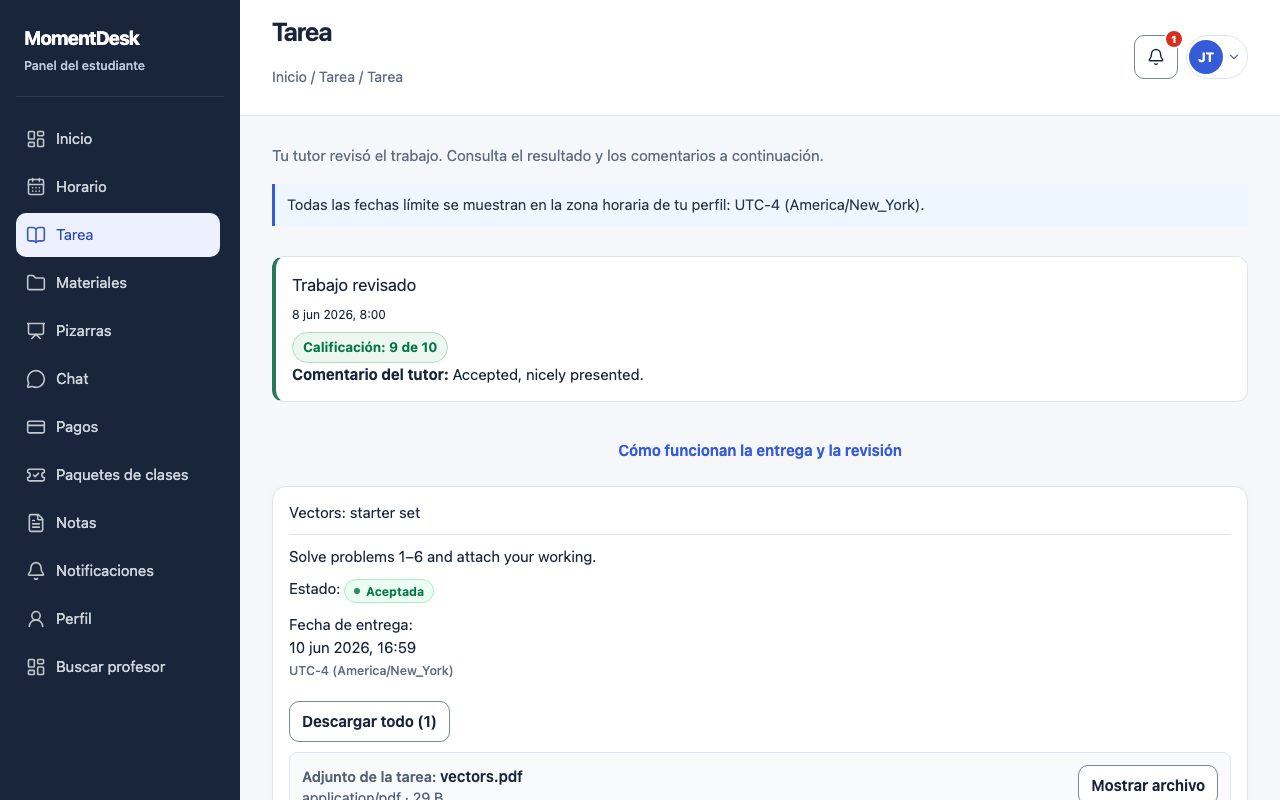
Task: Click the review date 8 jun 2026, 8:00
Action: pos(339,315)
